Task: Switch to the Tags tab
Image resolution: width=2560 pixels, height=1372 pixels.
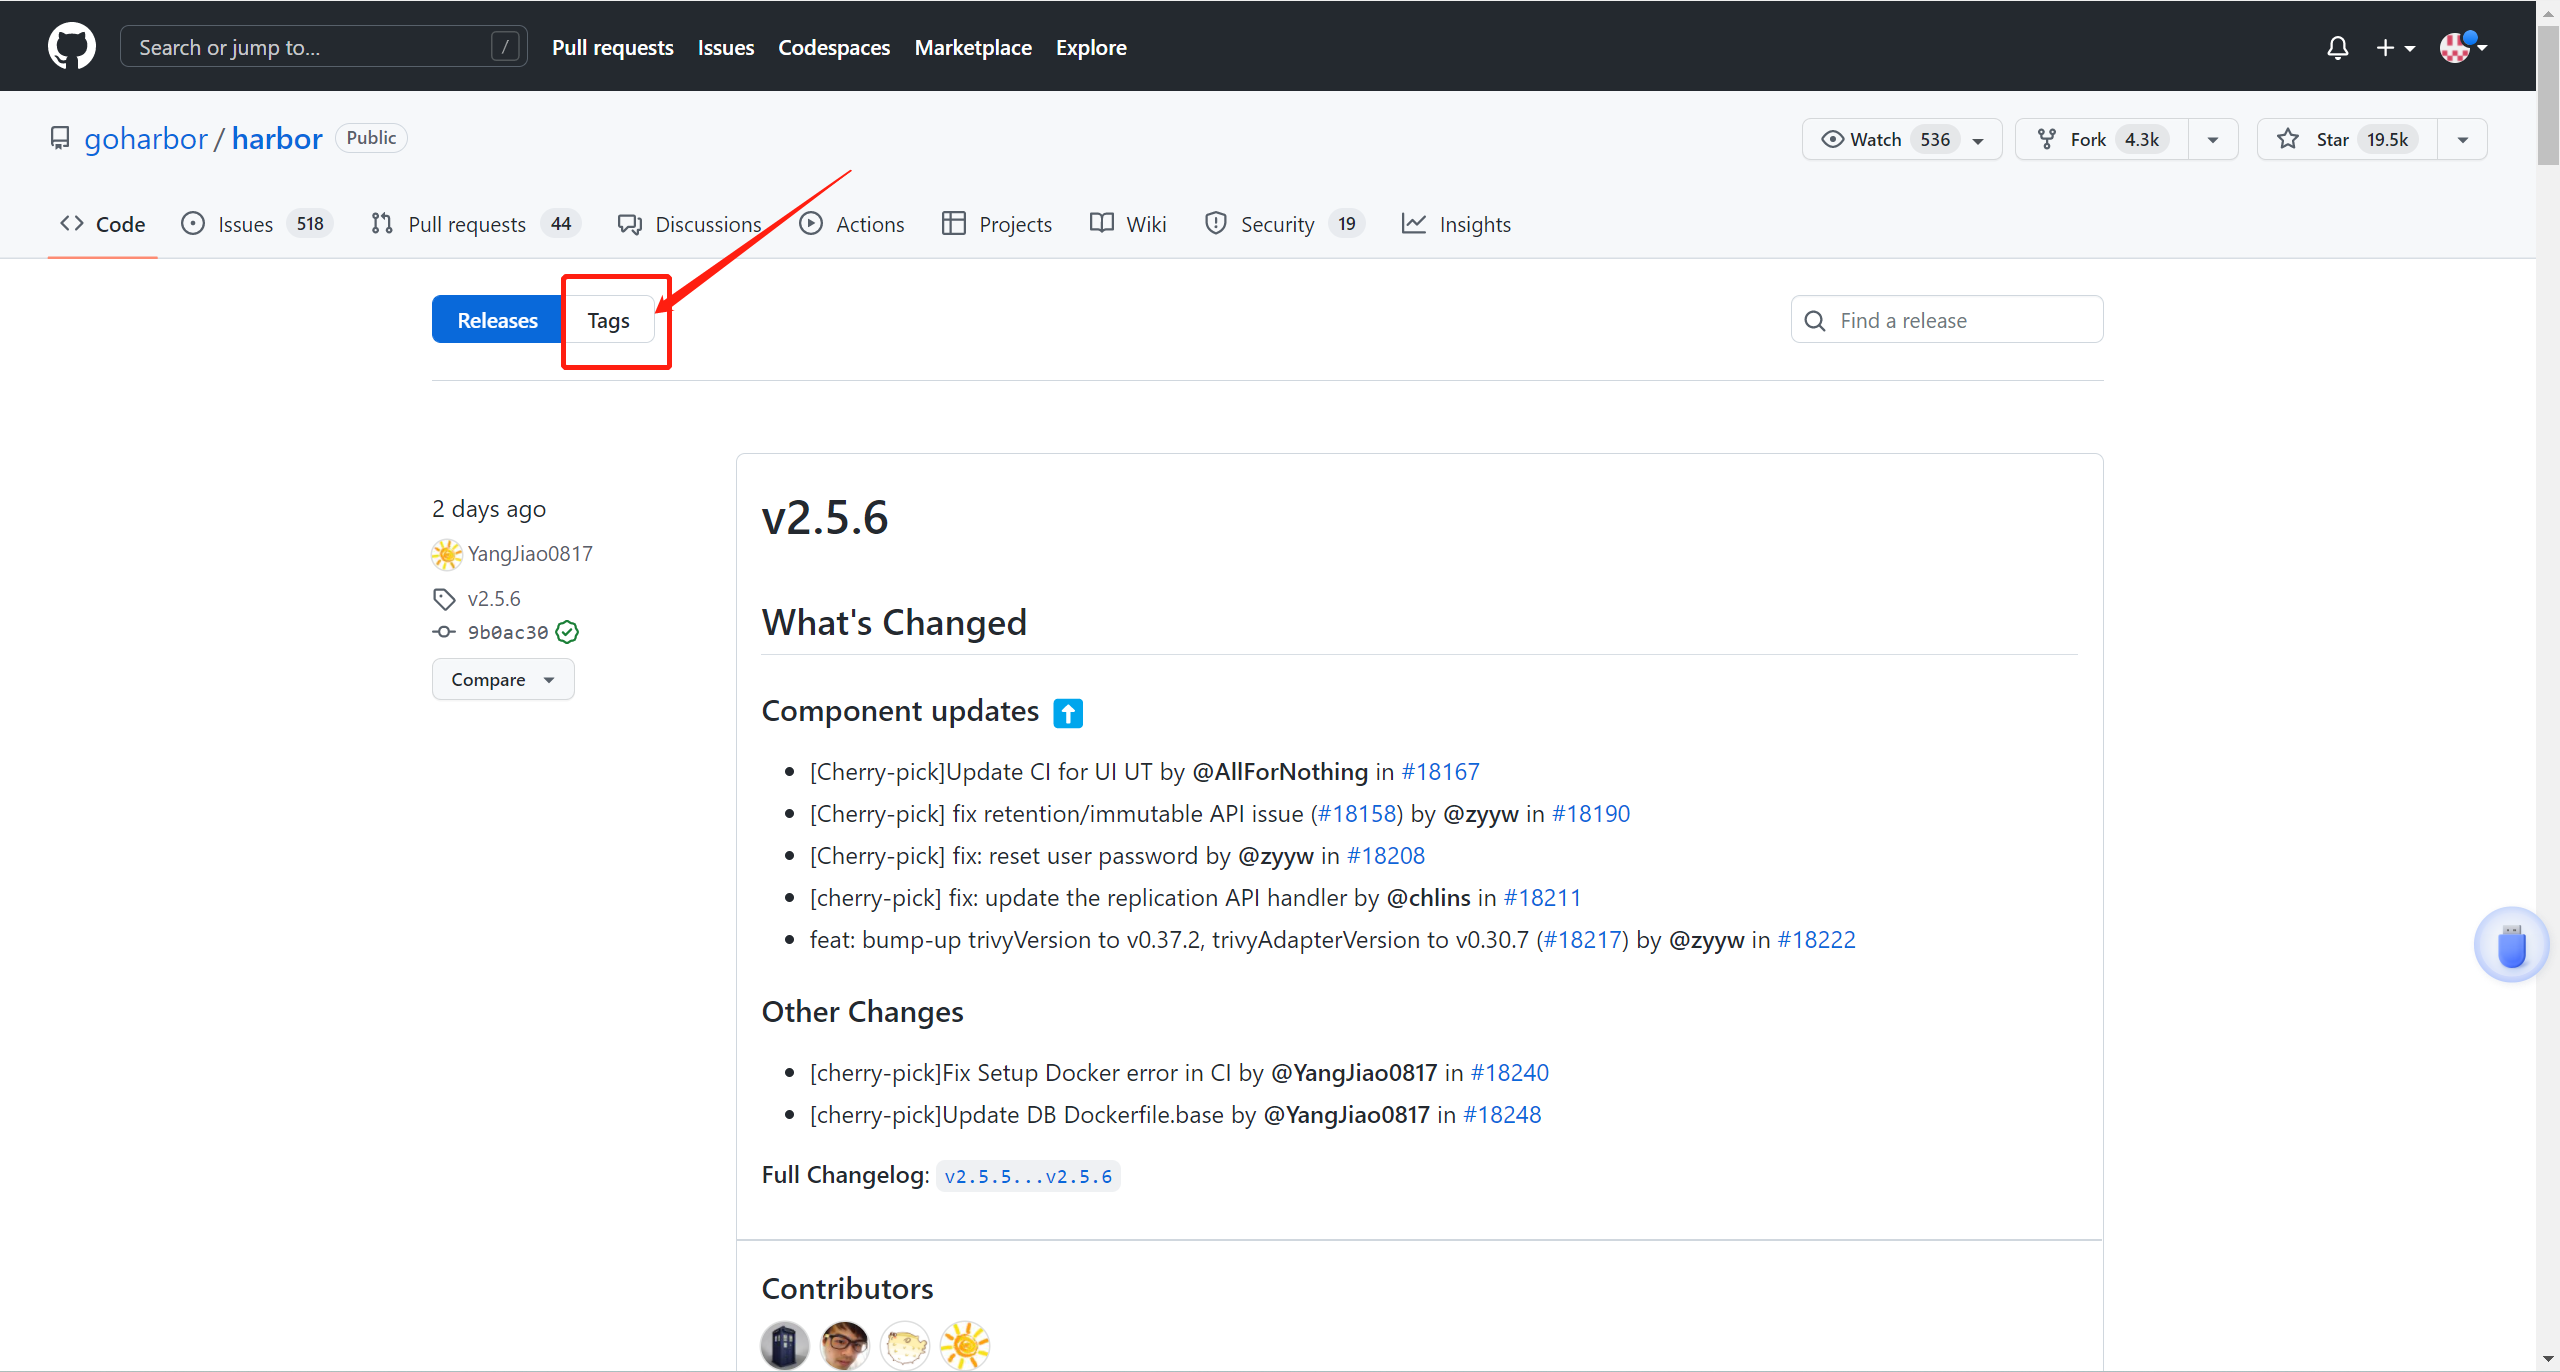Action: (608, 320)
